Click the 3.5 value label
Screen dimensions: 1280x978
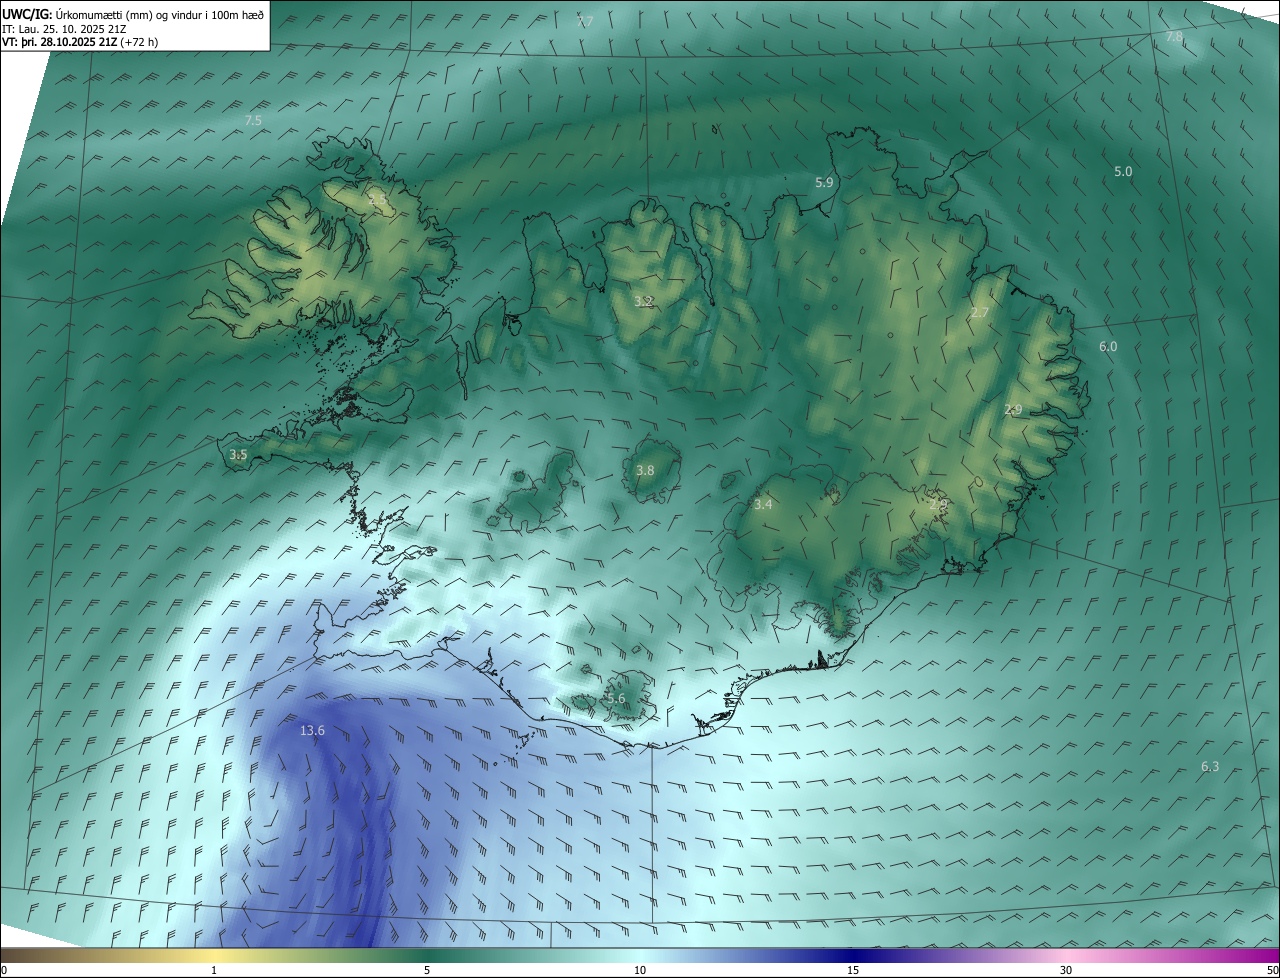pos(238,455)
